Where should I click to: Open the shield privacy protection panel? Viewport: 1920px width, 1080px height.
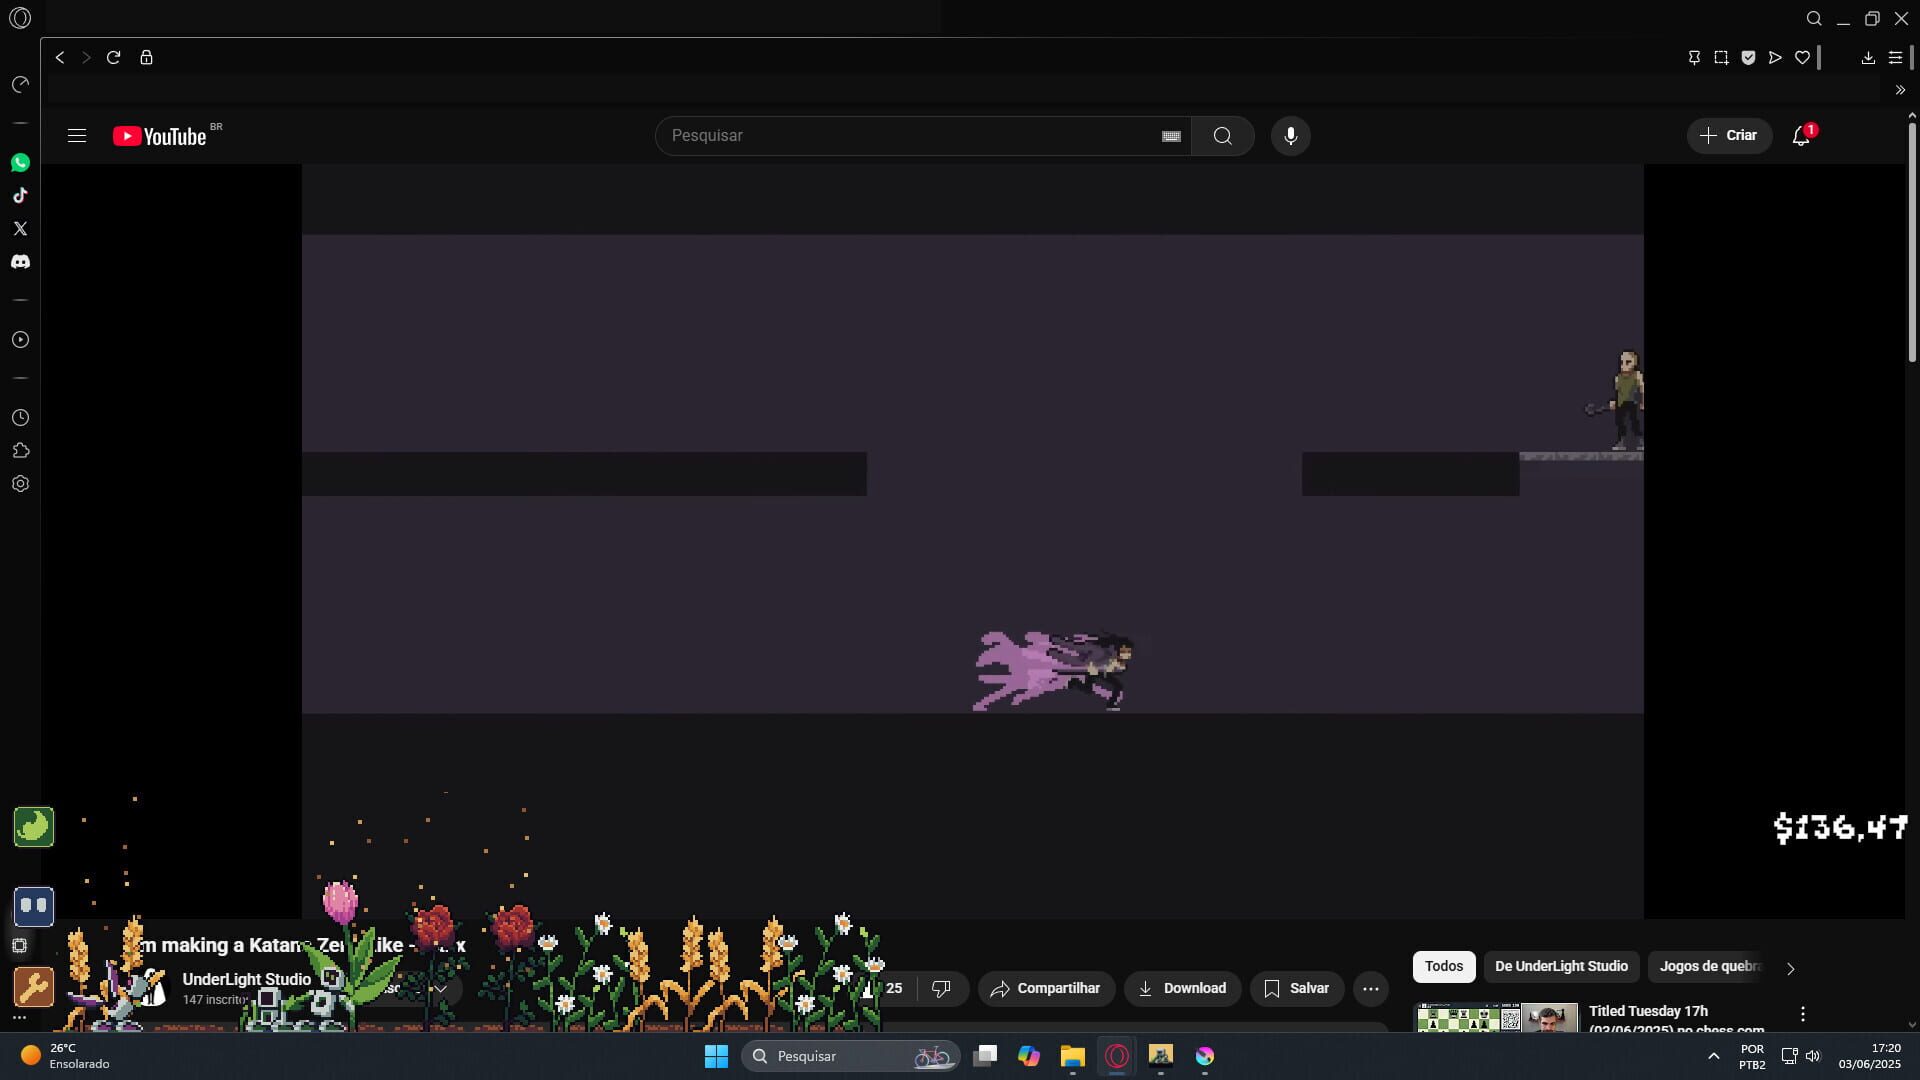(1749, 57)
